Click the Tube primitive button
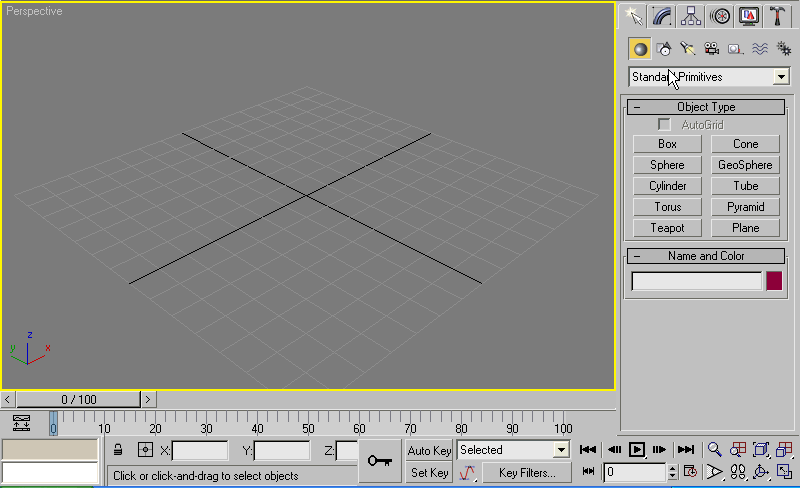The width and height of the screenshot is (800, 488). (745, 186)
